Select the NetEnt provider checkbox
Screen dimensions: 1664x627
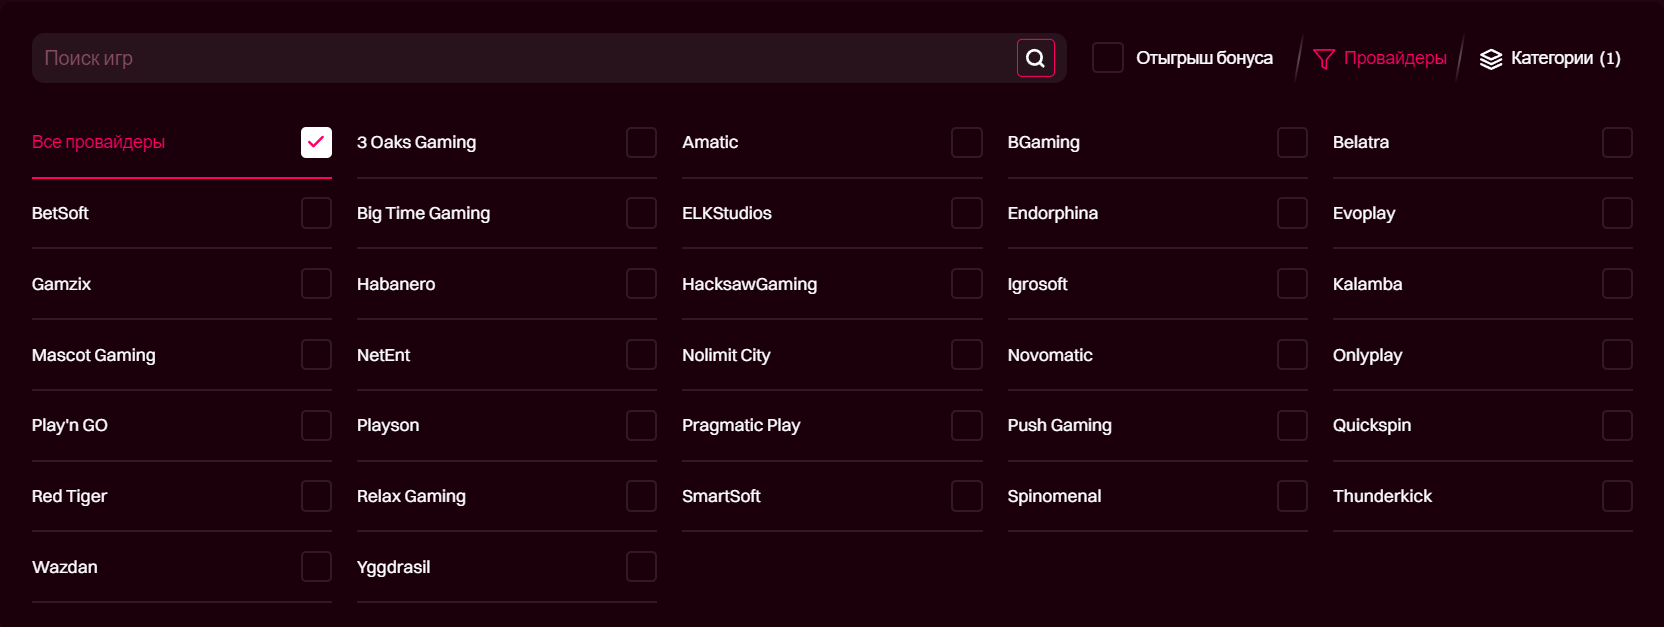(x=641, y=354)
